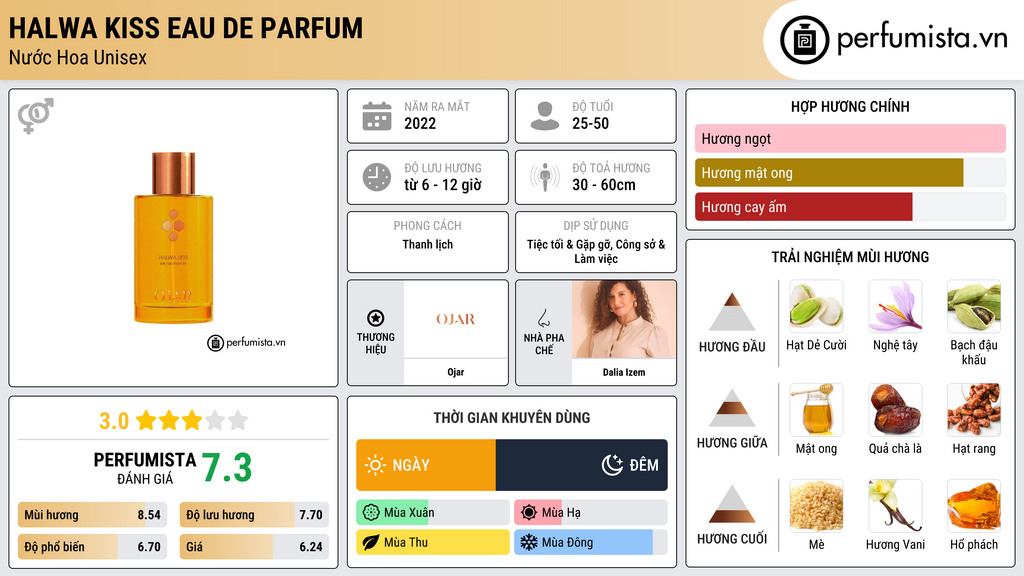This screenshot has height=576, width=1024.
Task: Click the sillage person icon for Độ Toả Hương
Action: point(545,177)
